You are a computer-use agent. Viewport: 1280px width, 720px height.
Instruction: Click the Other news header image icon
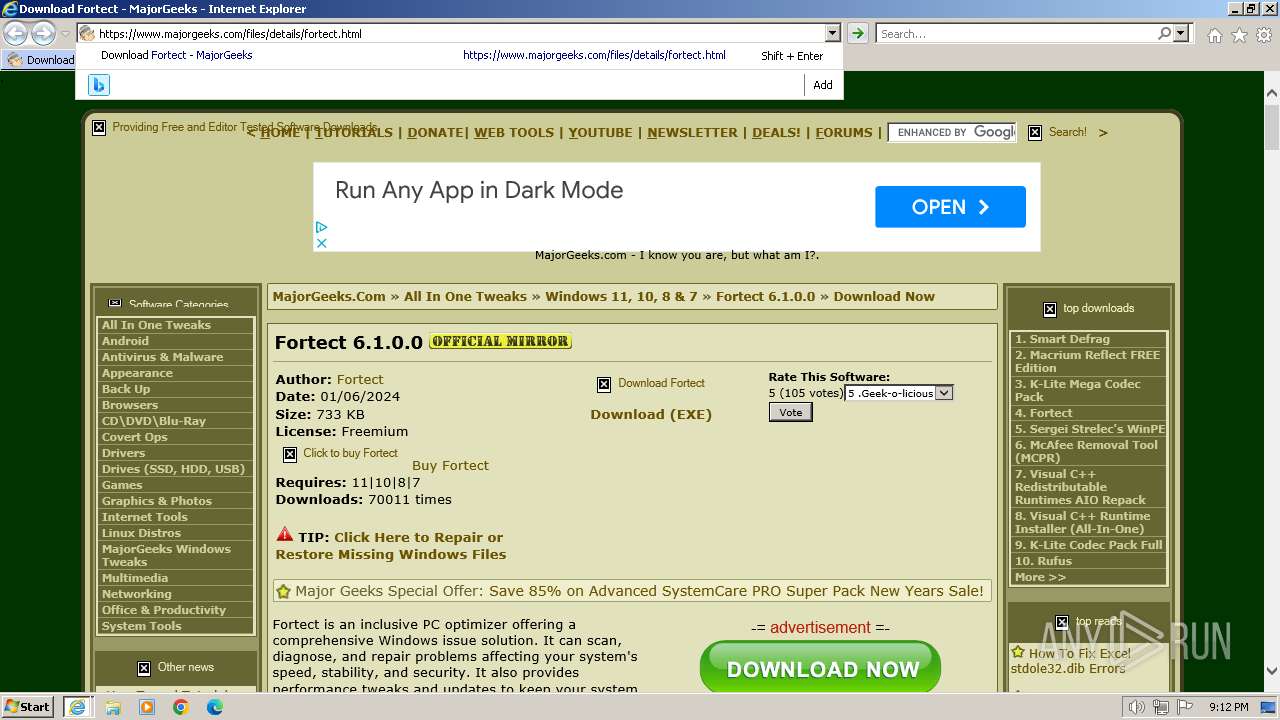tap(144, 668)
